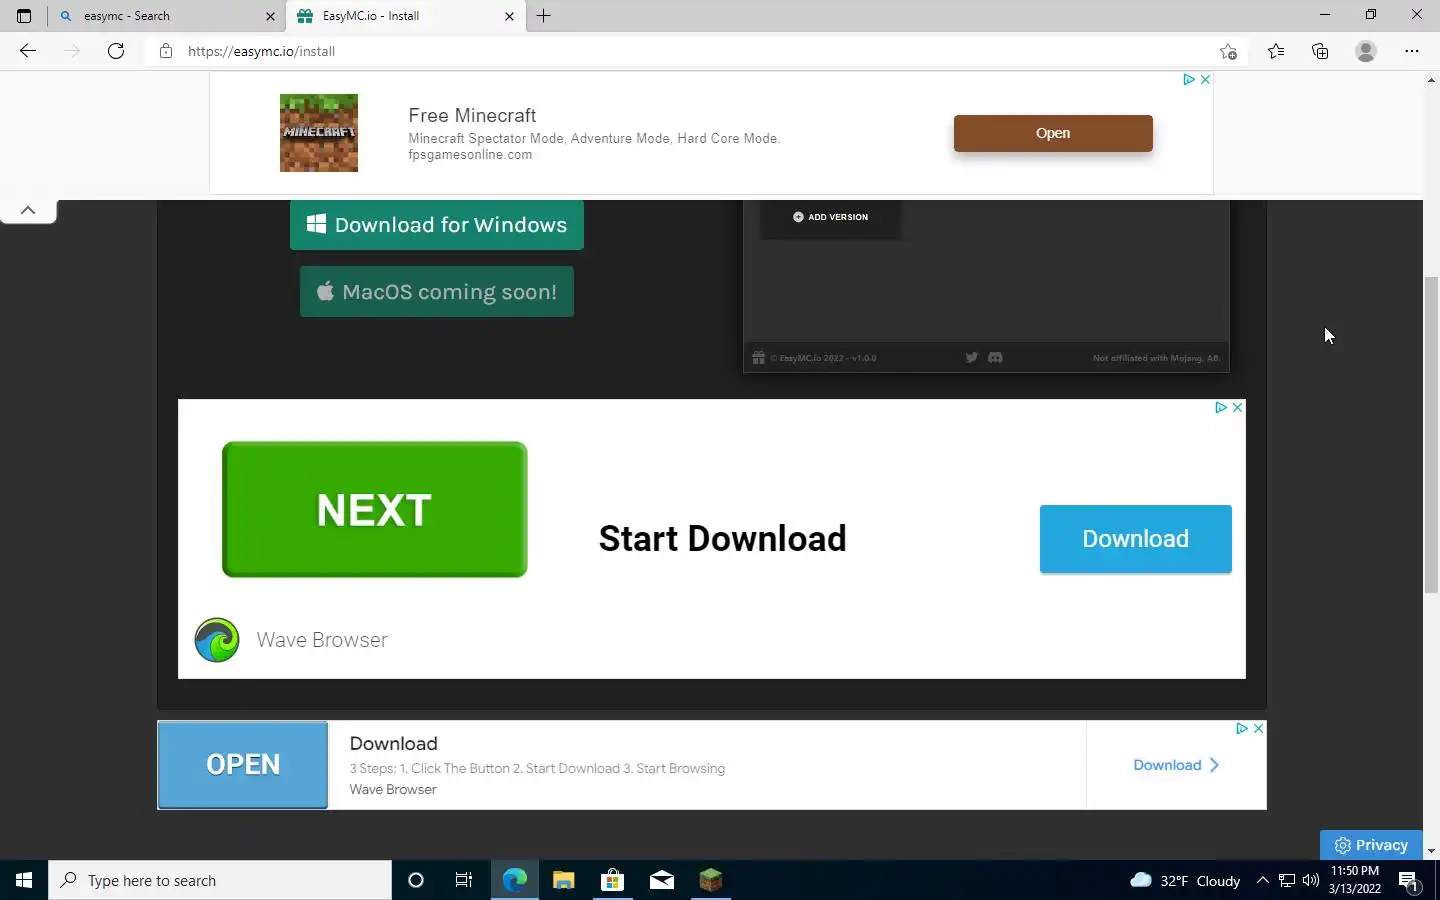Screen dimensions: 1440x900
Task: Open the weather widget 32°F Cloudy
Action: [x=1185, y=880]
